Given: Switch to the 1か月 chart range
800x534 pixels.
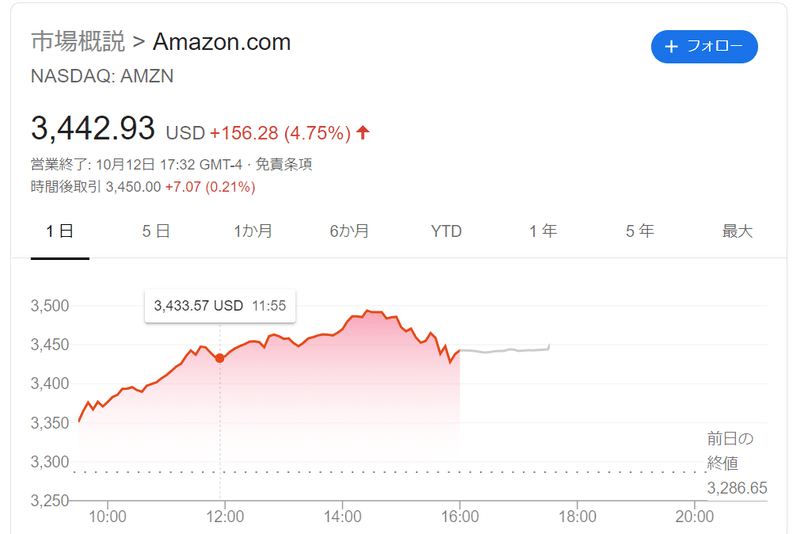Looking at the screenshot, I should 253,231.
